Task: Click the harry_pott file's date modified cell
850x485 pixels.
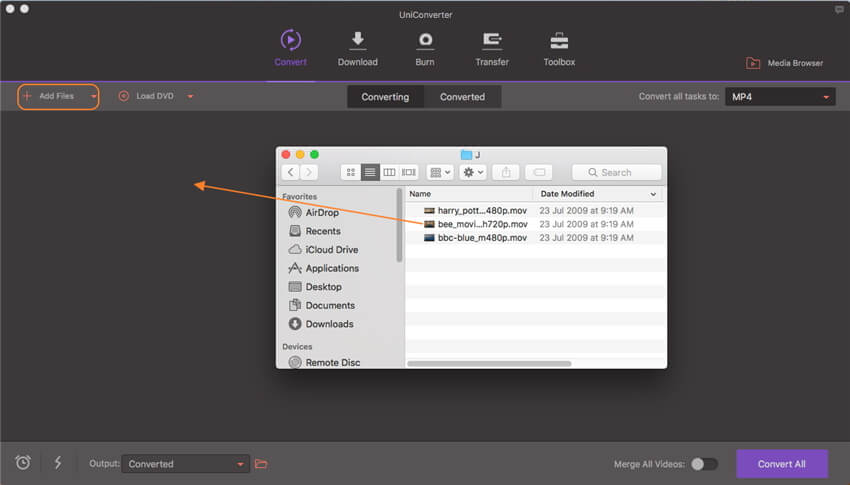Action: pyautogui.click(x=587, y=210)
